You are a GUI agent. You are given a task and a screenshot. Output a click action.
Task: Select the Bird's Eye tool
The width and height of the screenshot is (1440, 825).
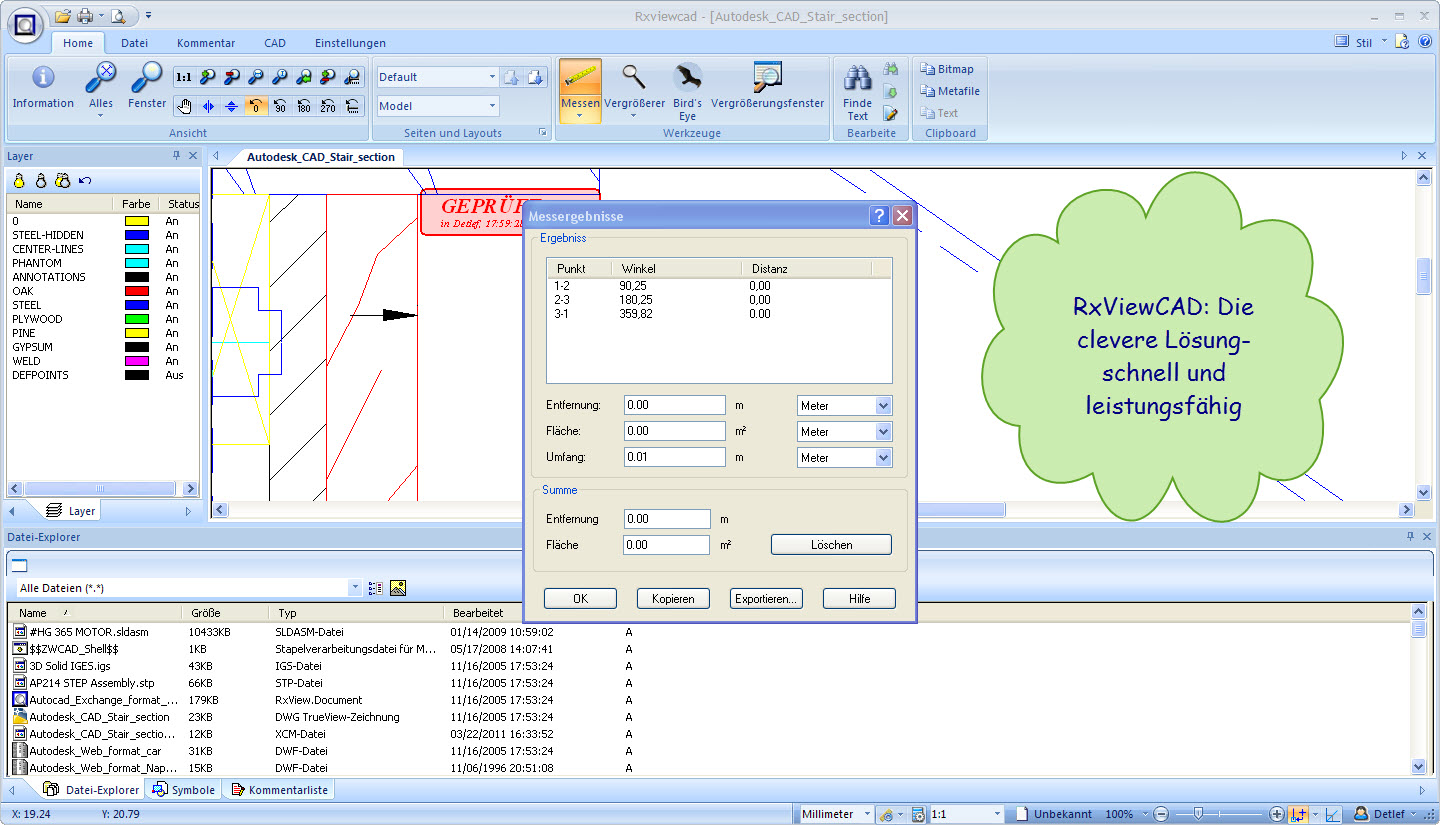[687, 79]
